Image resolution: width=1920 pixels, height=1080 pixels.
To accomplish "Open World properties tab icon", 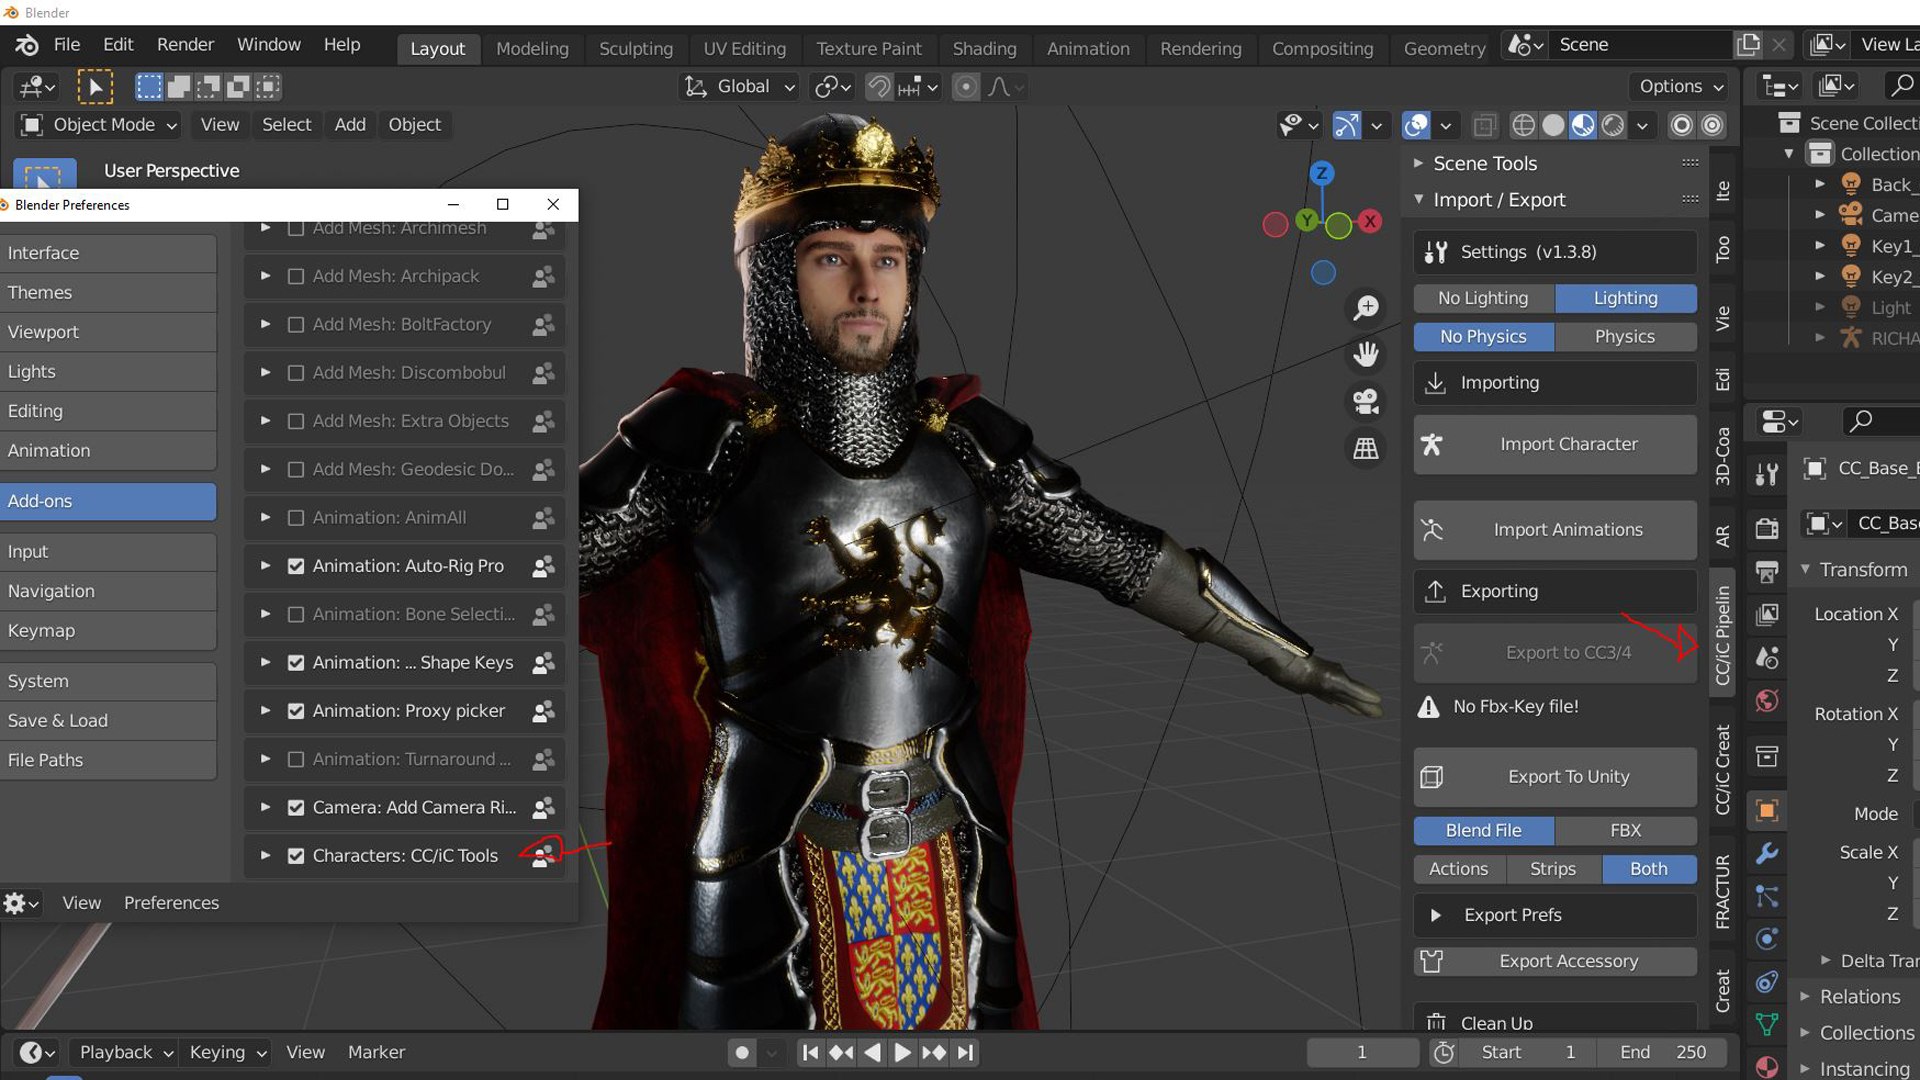I will [1767, 701].
